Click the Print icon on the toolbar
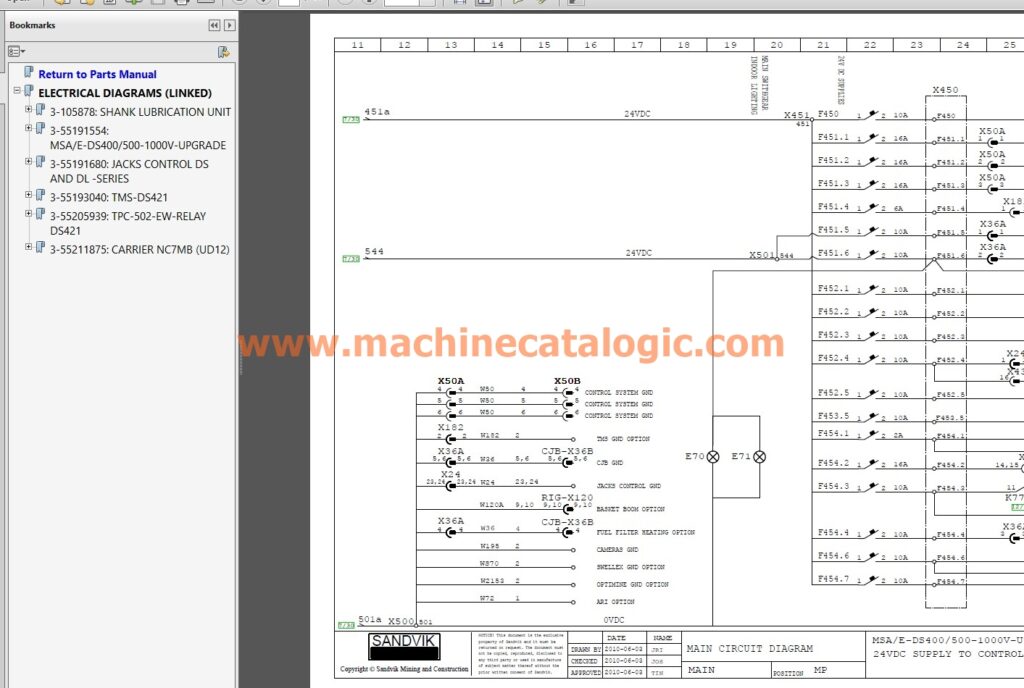This screenshot has width=1024, height=688. click(183, 4)
